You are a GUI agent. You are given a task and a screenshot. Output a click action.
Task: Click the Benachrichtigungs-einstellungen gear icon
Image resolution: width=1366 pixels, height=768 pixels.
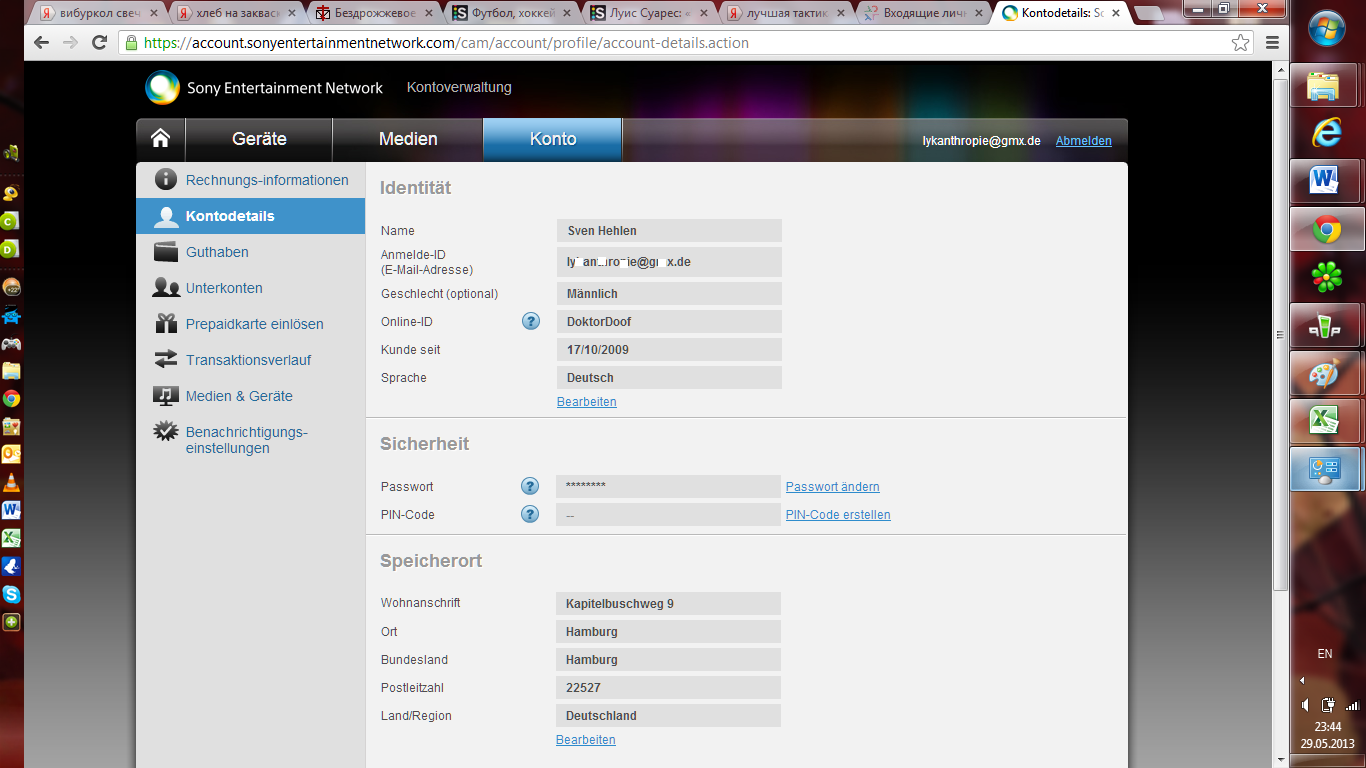click(166, 432)
